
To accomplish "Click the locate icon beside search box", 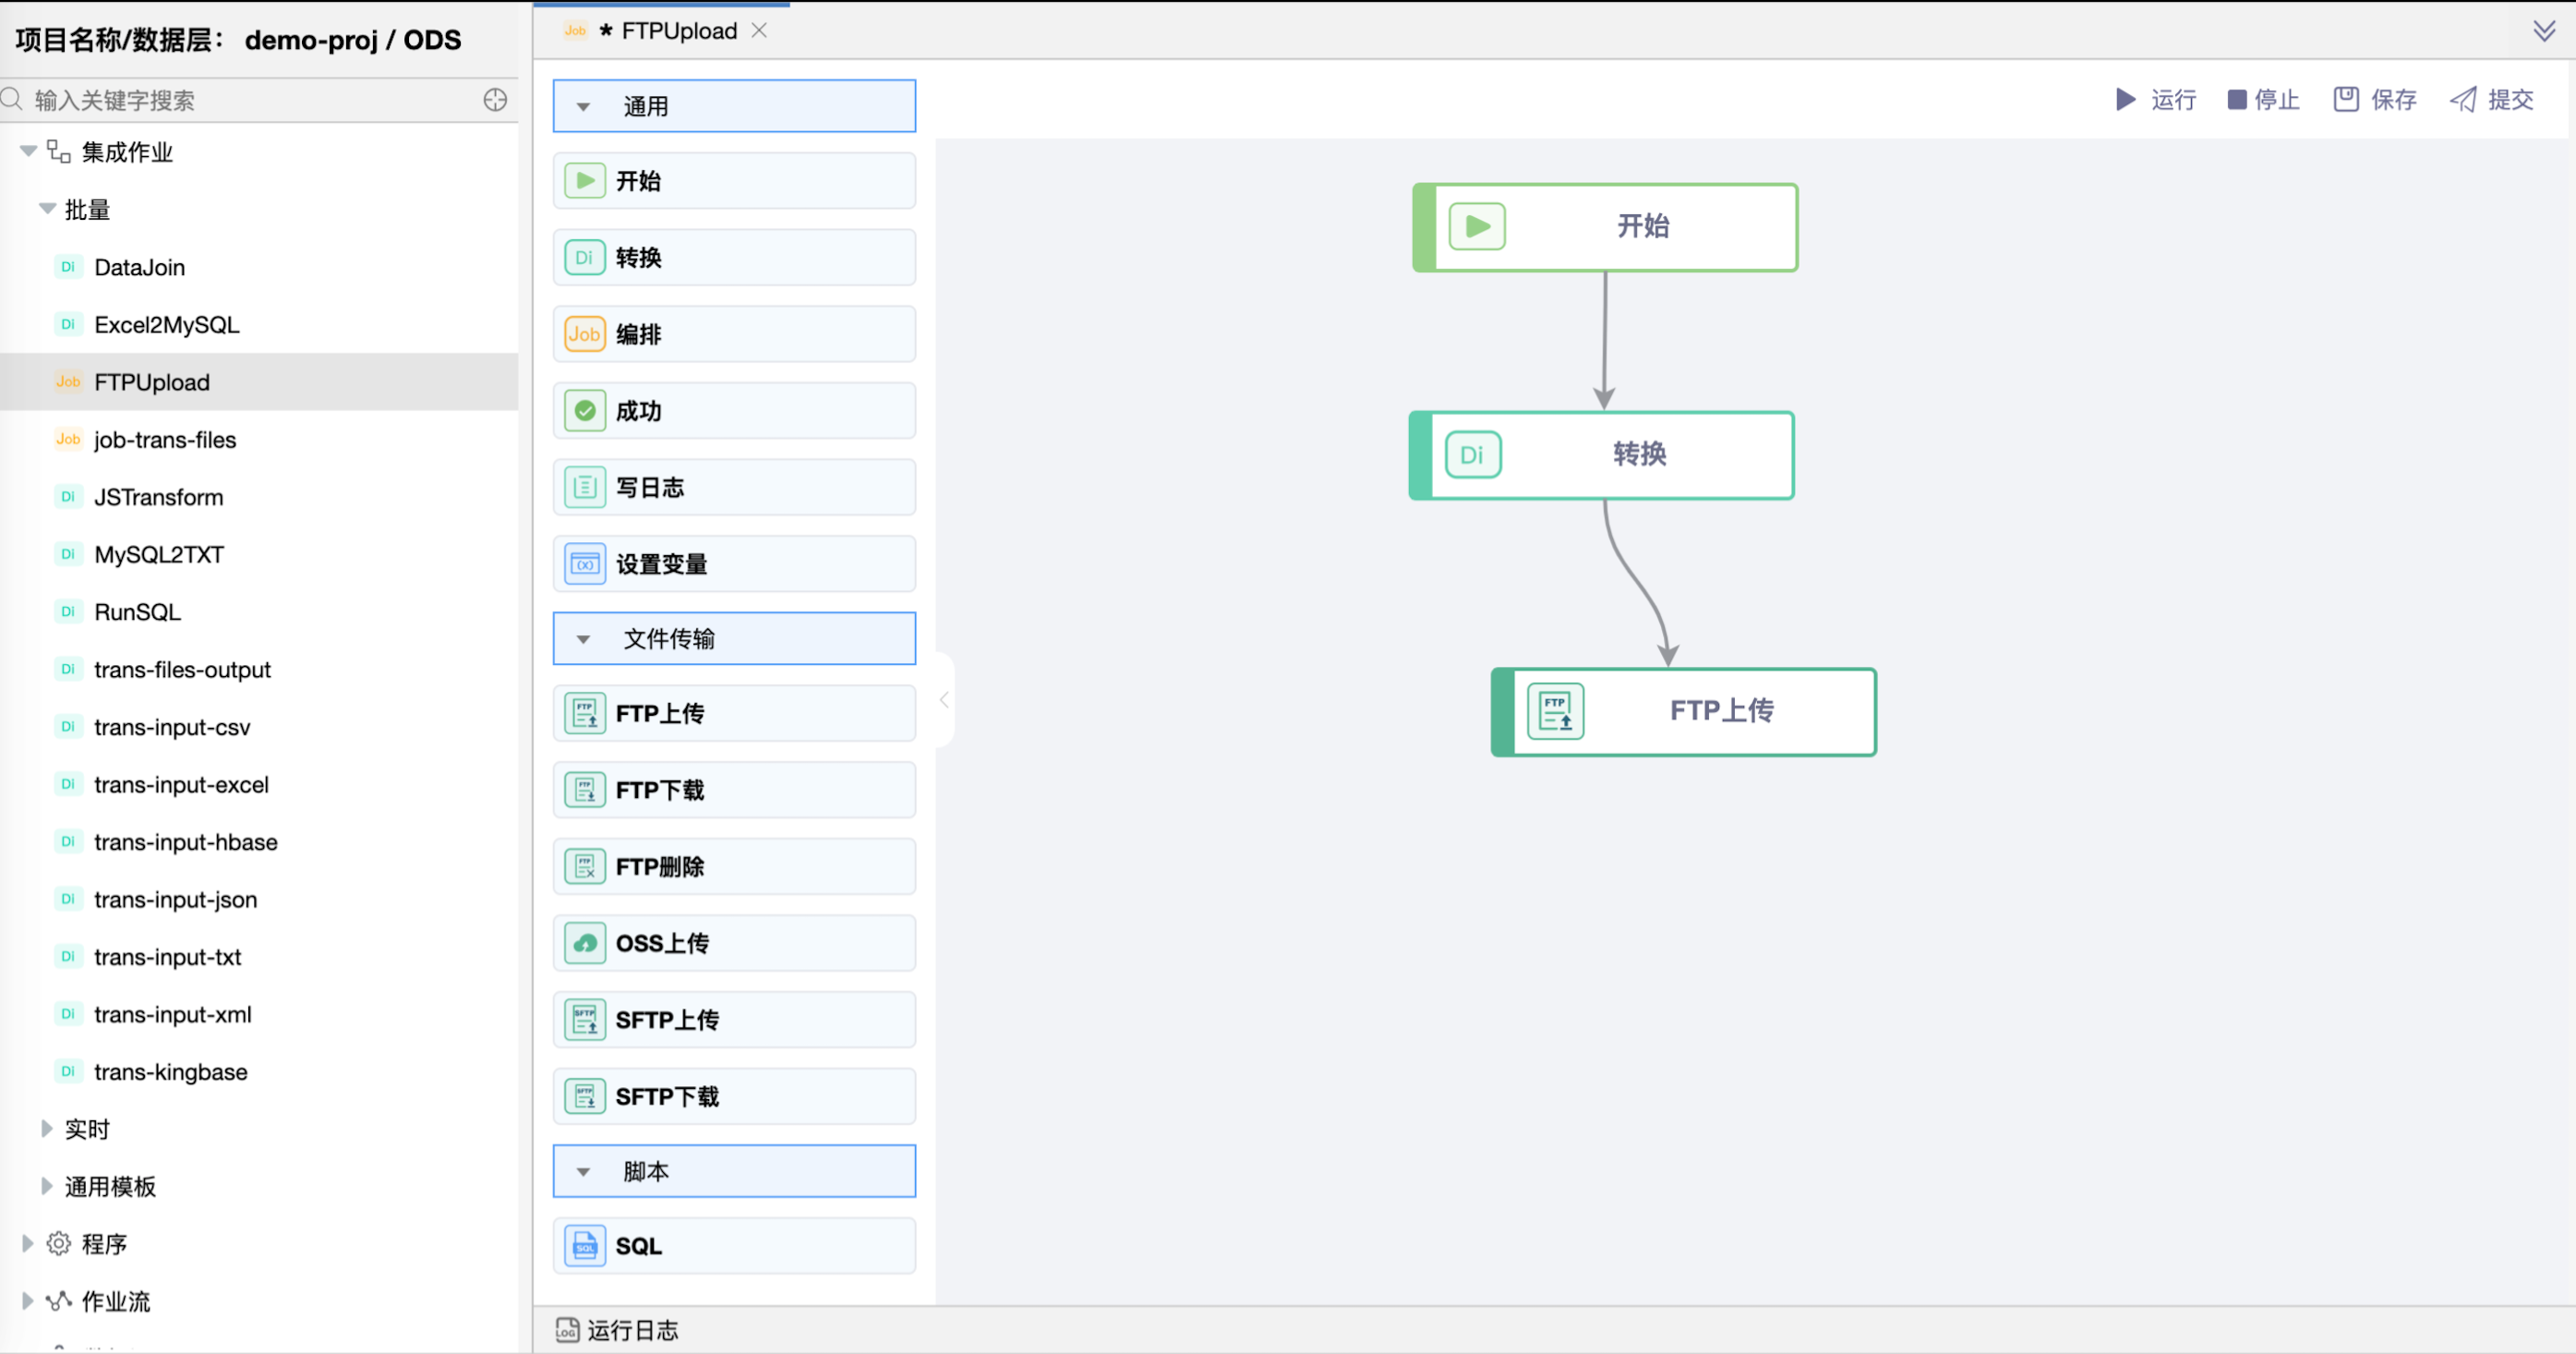I will click(x=495, y=100).
